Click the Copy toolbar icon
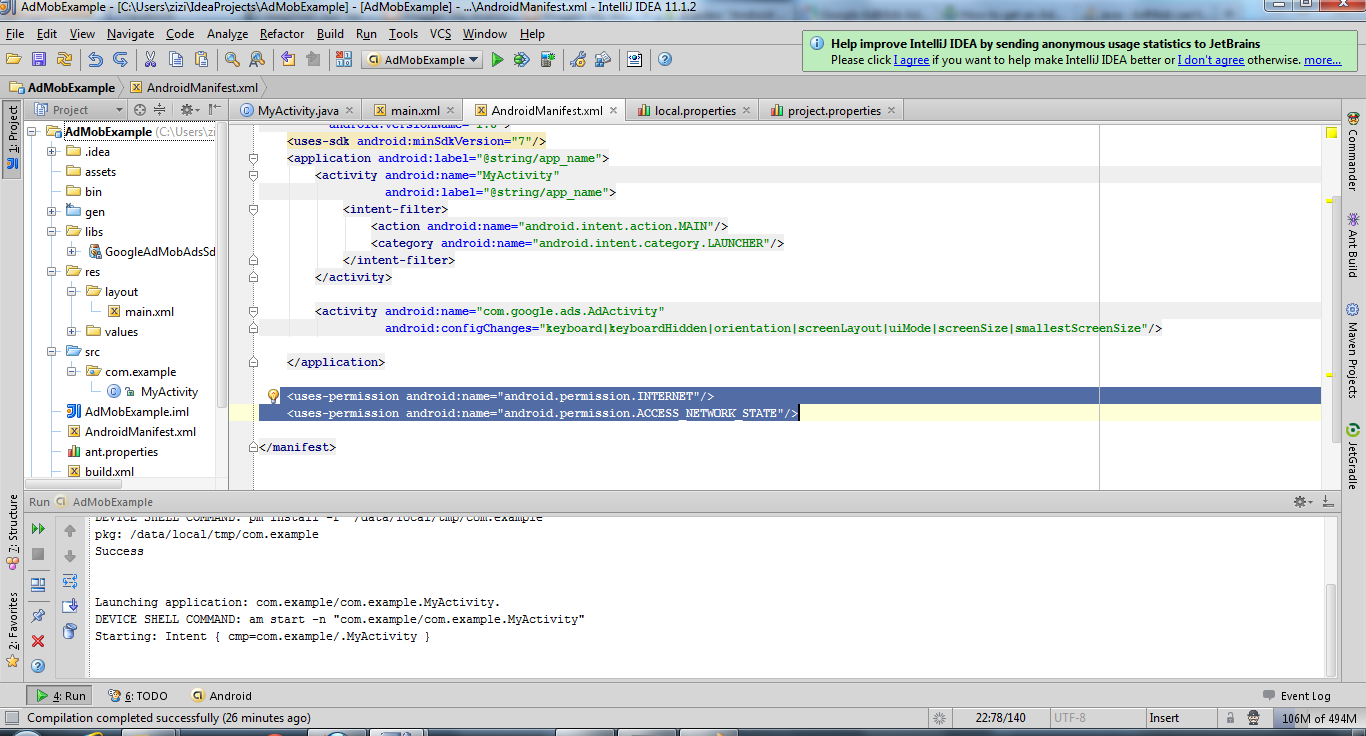 (177, 60)
